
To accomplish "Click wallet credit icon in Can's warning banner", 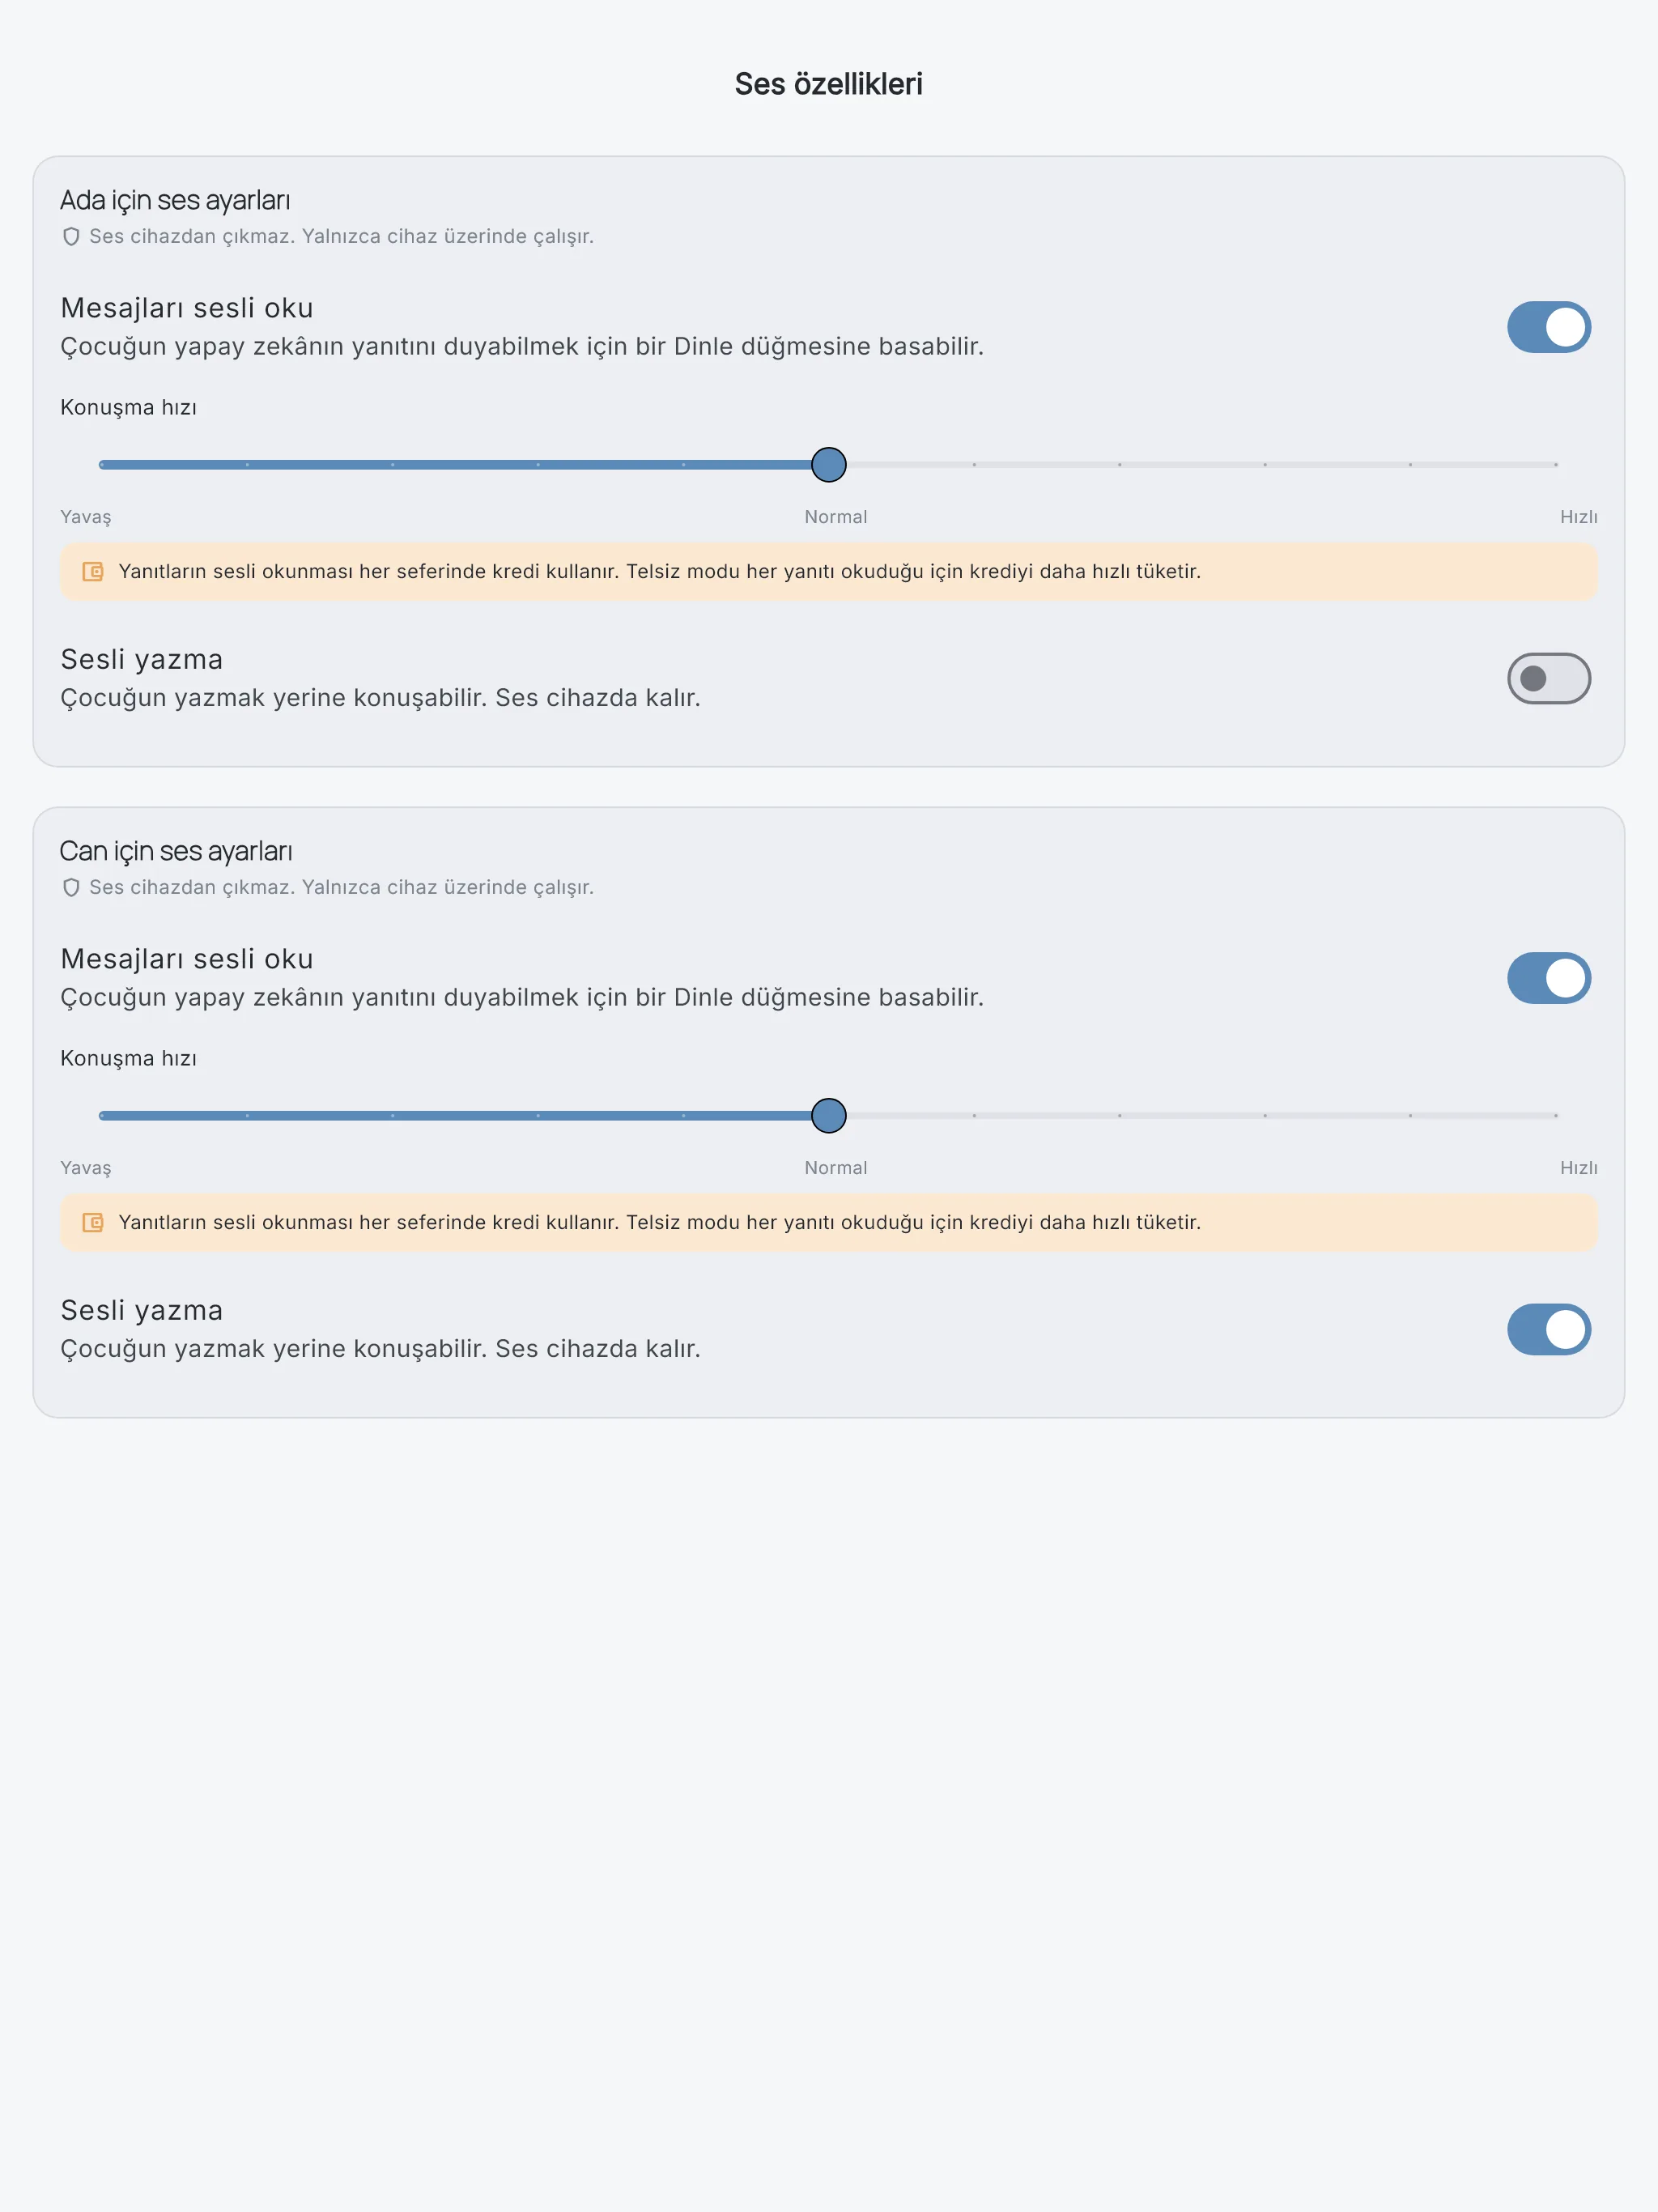I will 93,1223.
